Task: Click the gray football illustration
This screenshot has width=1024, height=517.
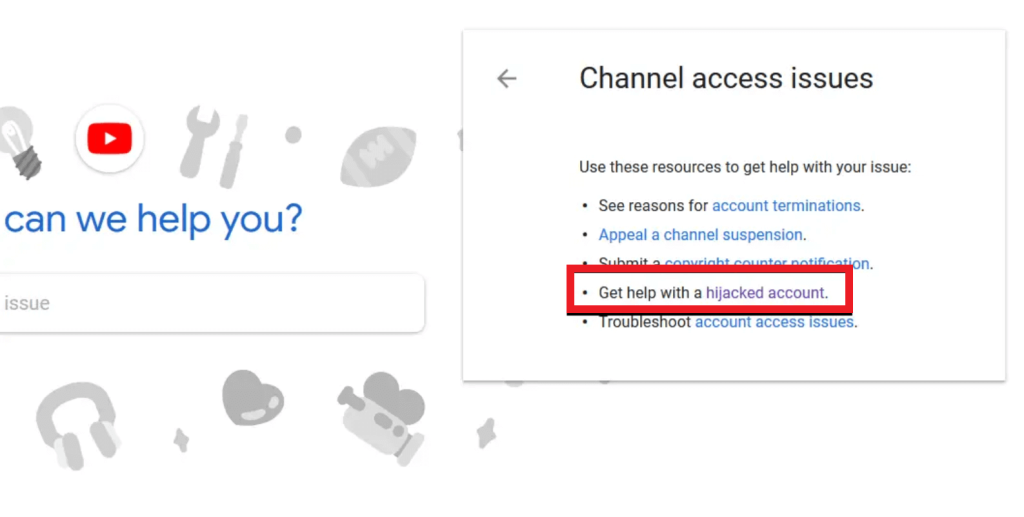Action: (378, 157)
